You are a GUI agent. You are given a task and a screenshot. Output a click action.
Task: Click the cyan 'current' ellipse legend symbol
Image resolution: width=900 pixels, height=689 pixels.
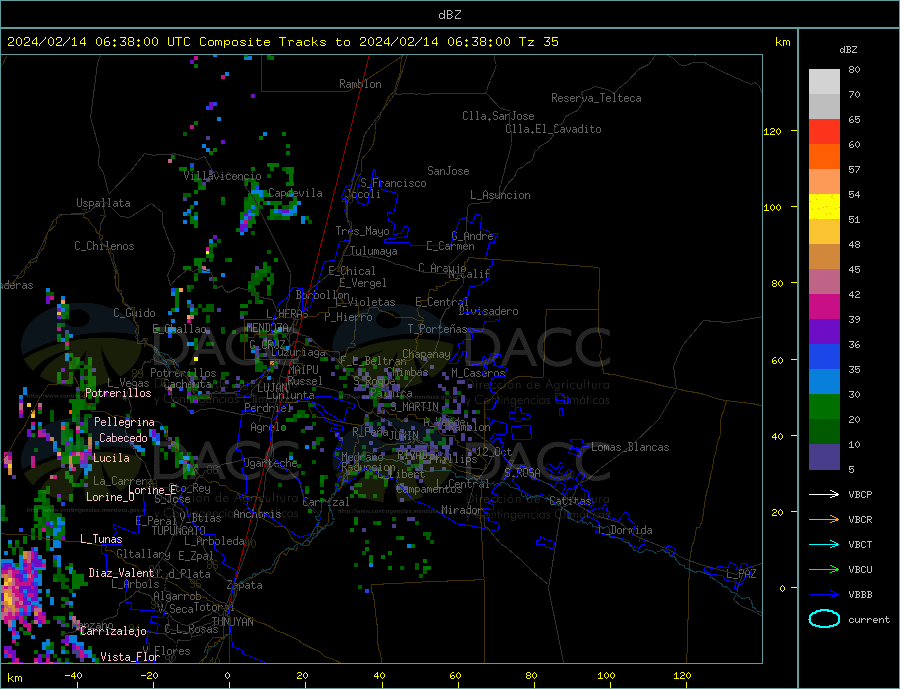click(x=824, y=619)
